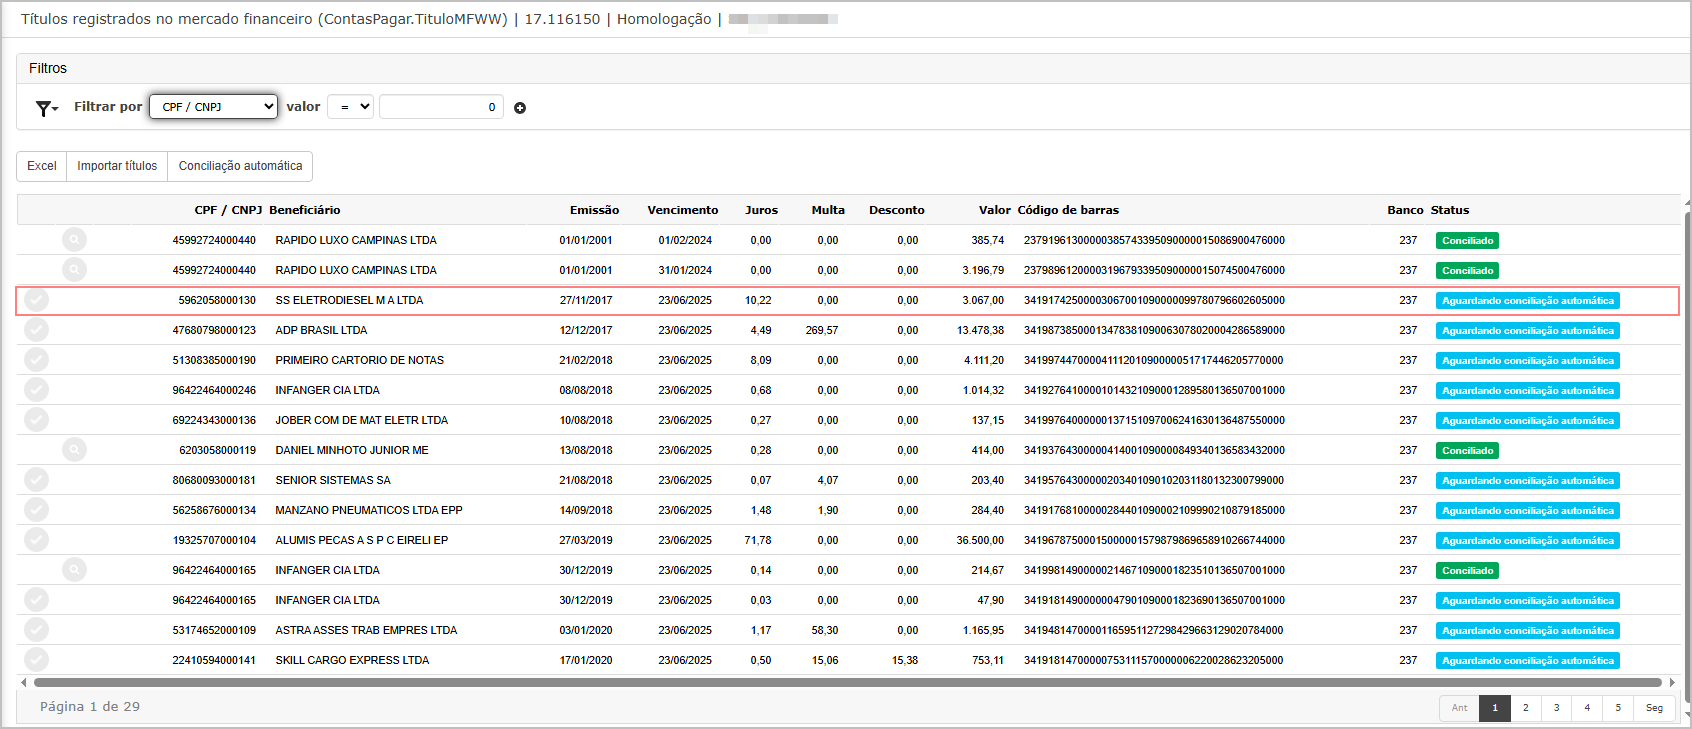Add filter with the plus circle icon
1692x729 pixels.
(x=520, y=108)
